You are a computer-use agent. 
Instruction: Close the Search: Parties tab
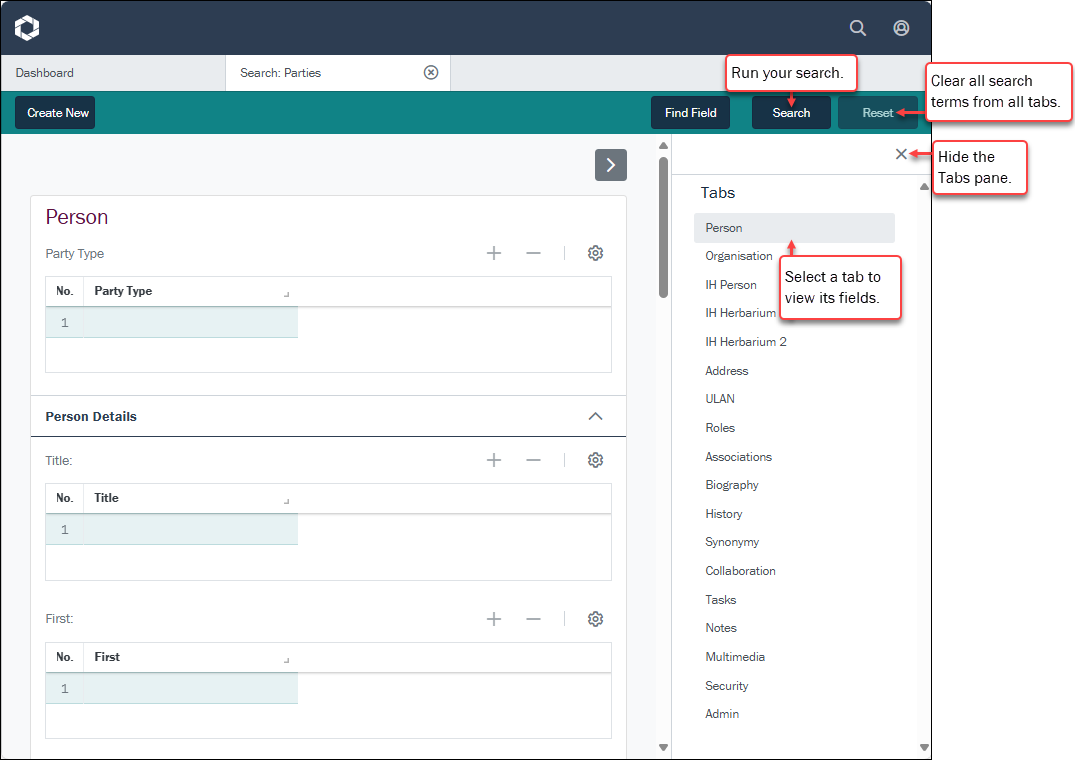point(431,72)
